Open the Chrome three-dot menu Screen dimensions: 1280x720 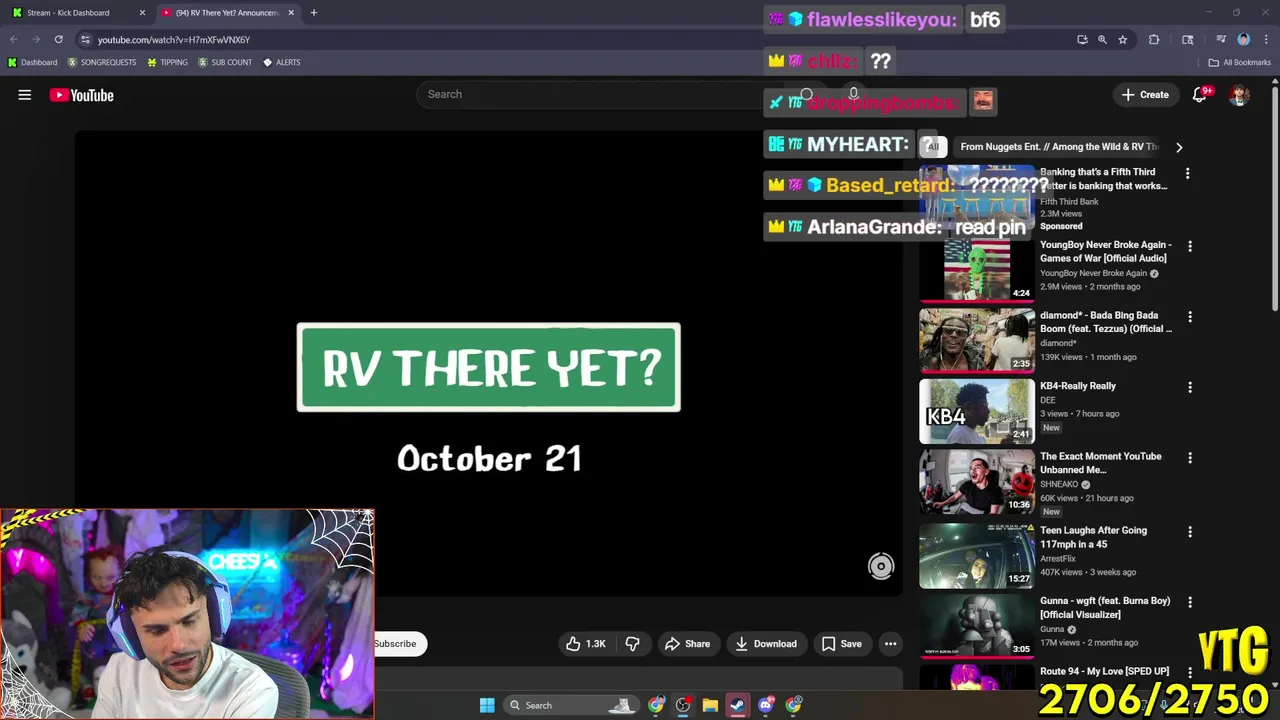[x=1265, y=39]
